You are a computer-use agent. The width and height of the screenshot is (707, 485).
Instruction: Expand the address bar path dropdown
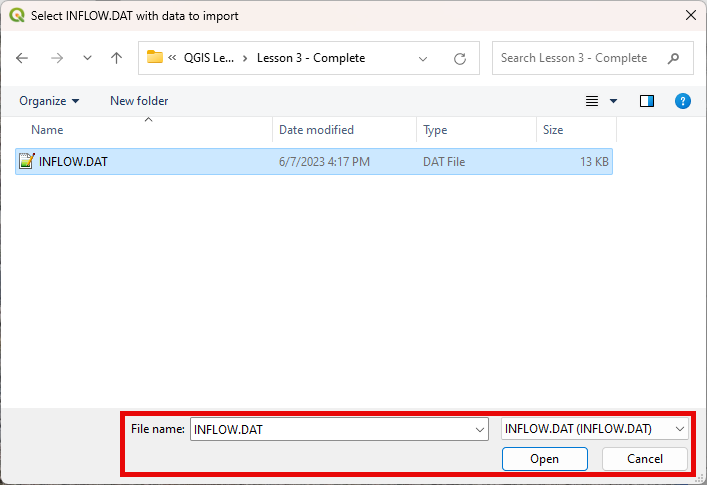coord(423,58)
